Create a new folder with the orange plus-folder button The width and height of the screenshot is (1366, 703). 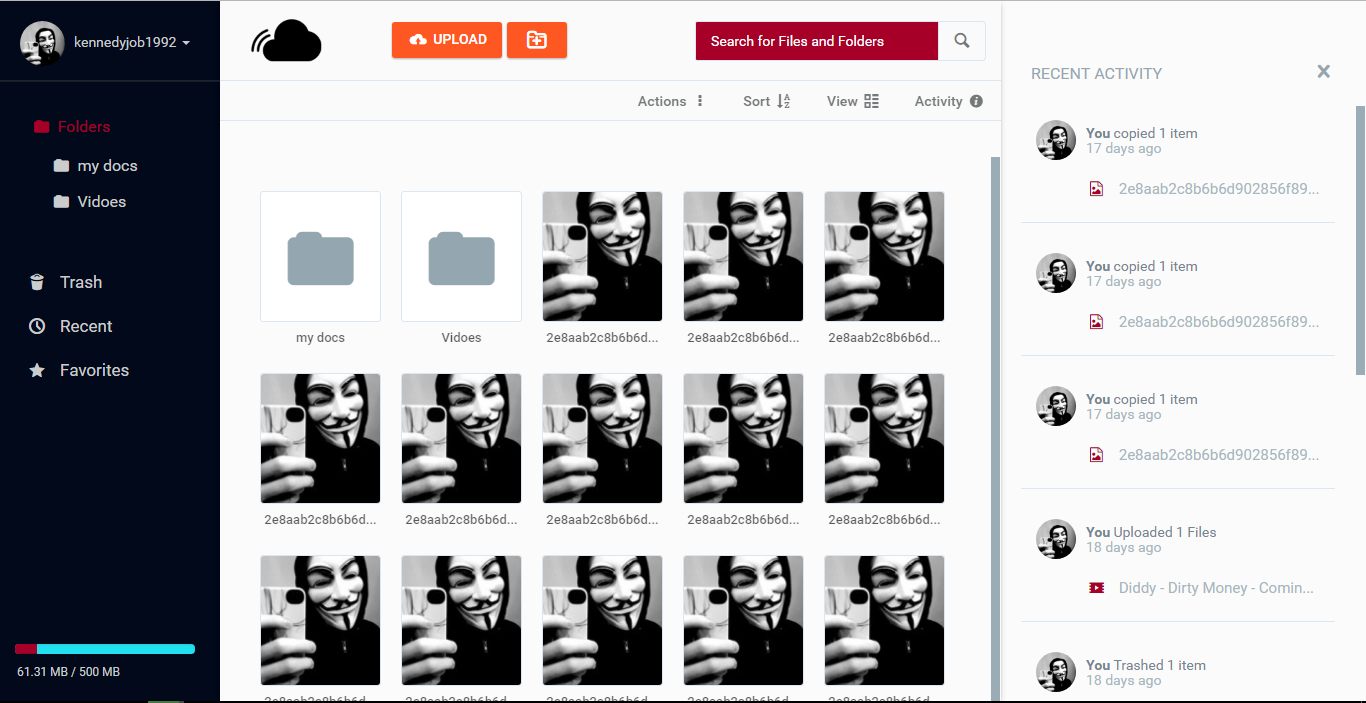pos(537,40)
